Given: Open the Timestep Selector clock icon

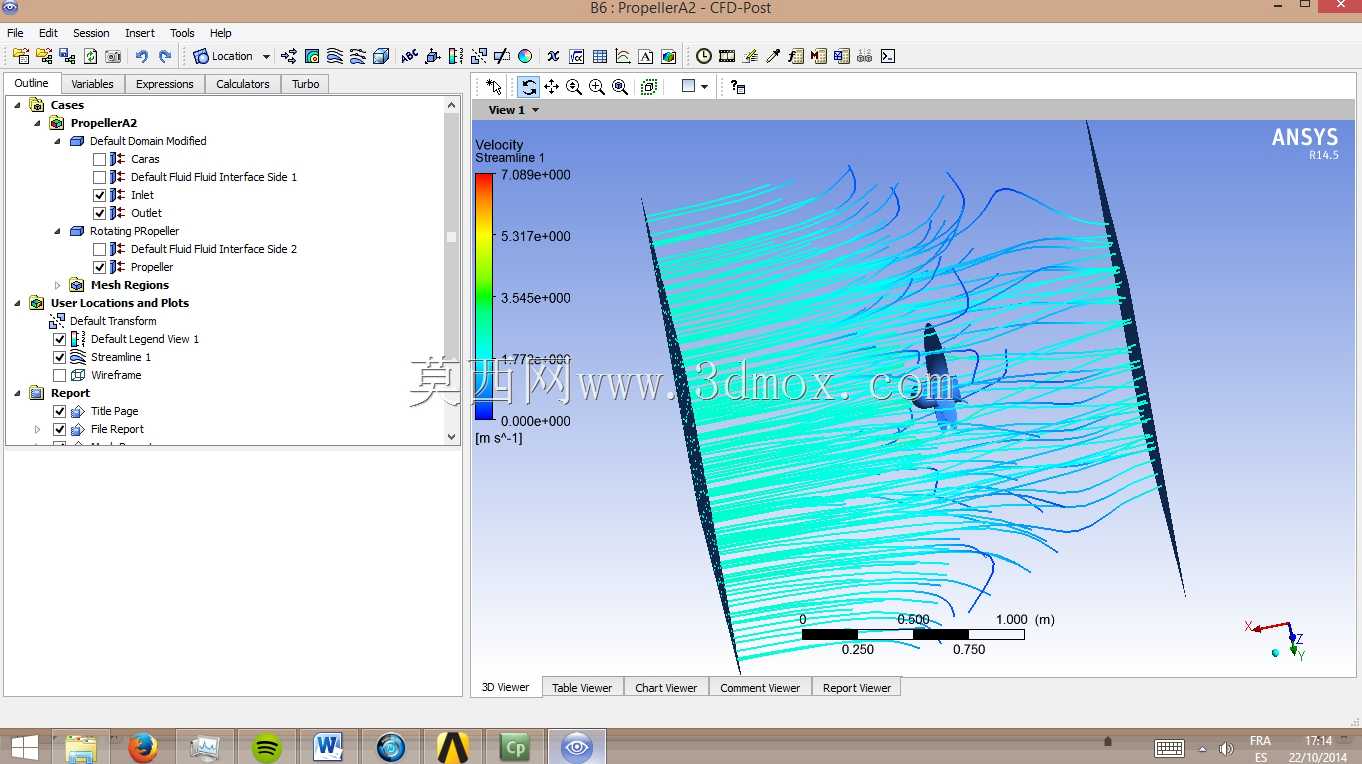Looking at the screenshot, I should (704, 56).
